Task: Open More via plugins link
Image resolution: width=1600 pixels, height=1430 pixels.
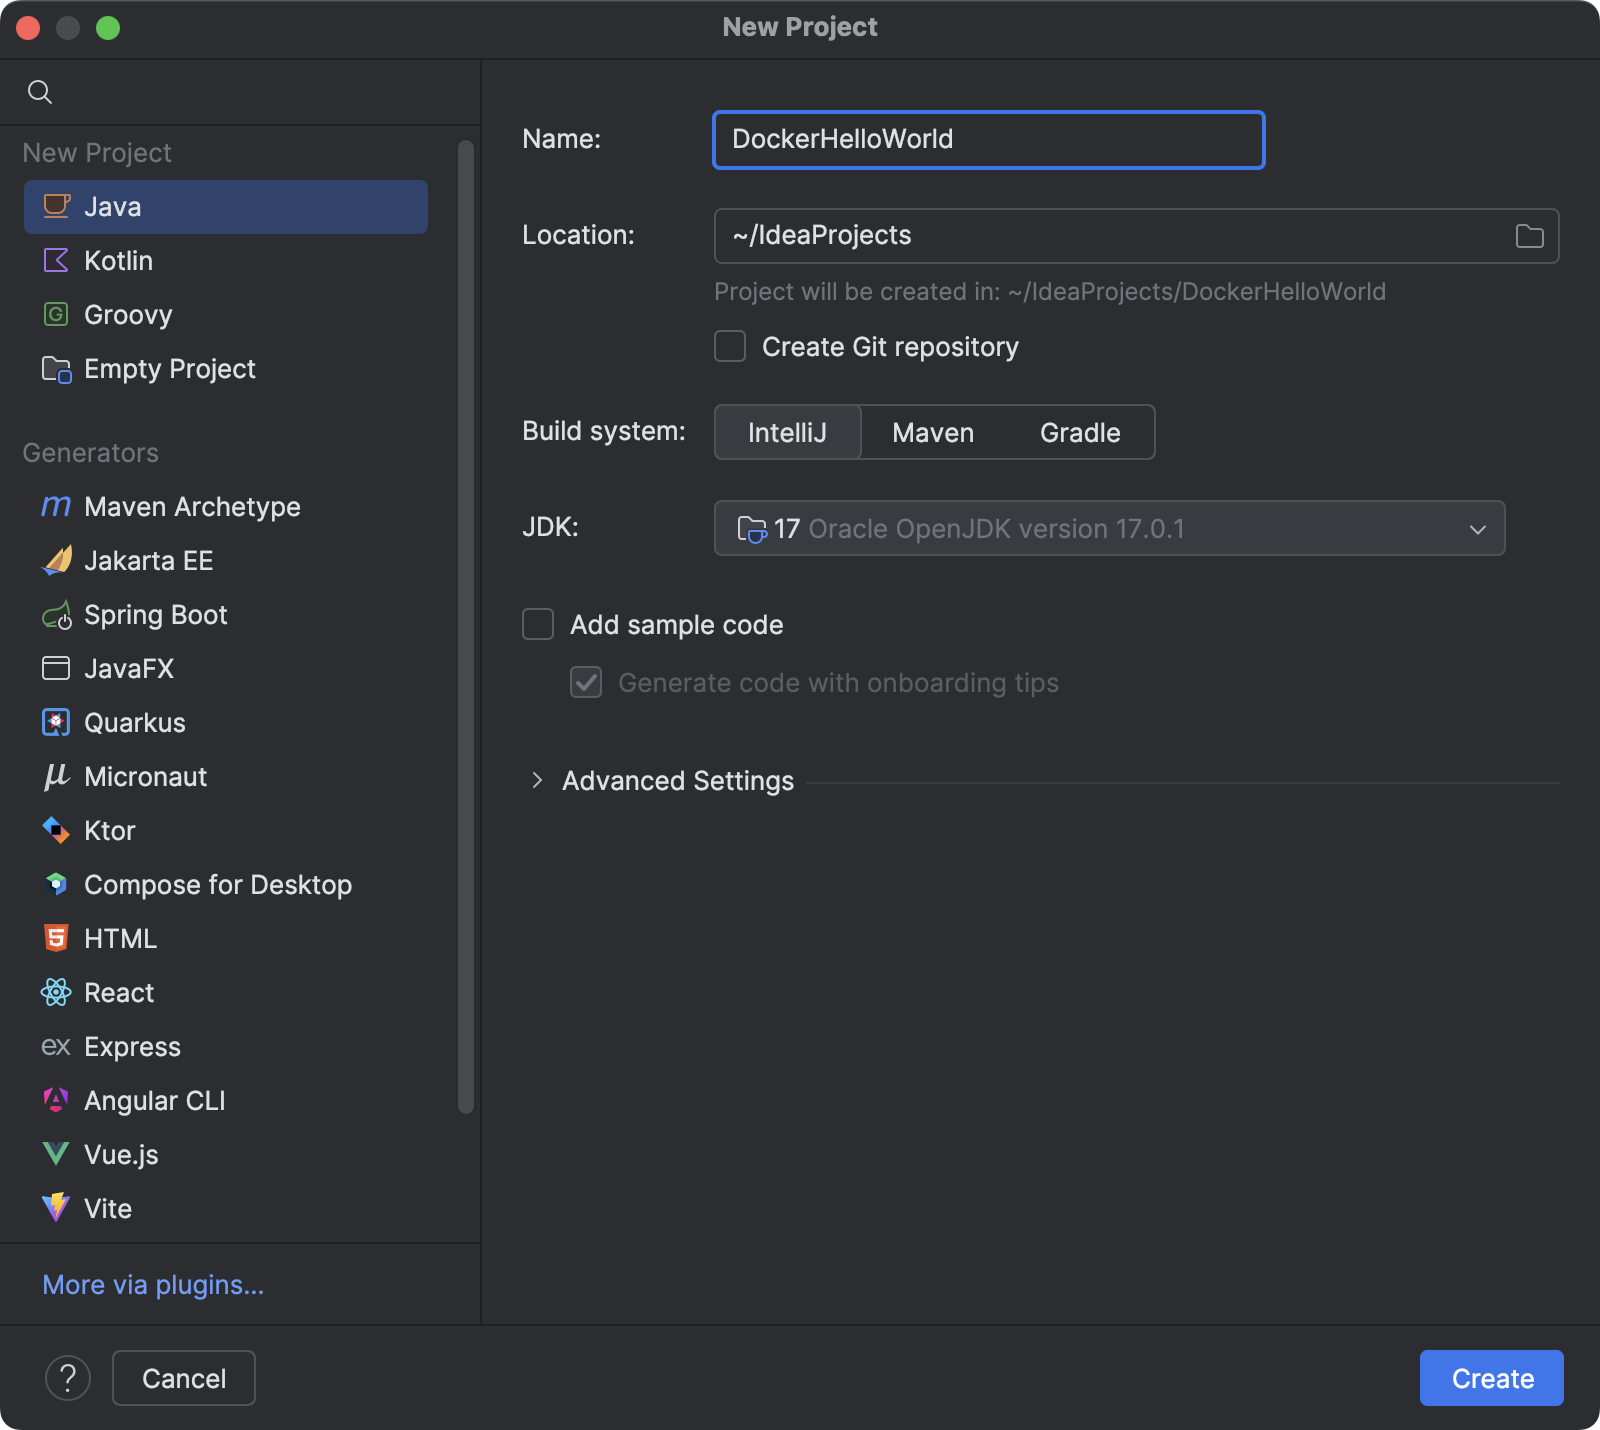Action: coord(152,1285)
